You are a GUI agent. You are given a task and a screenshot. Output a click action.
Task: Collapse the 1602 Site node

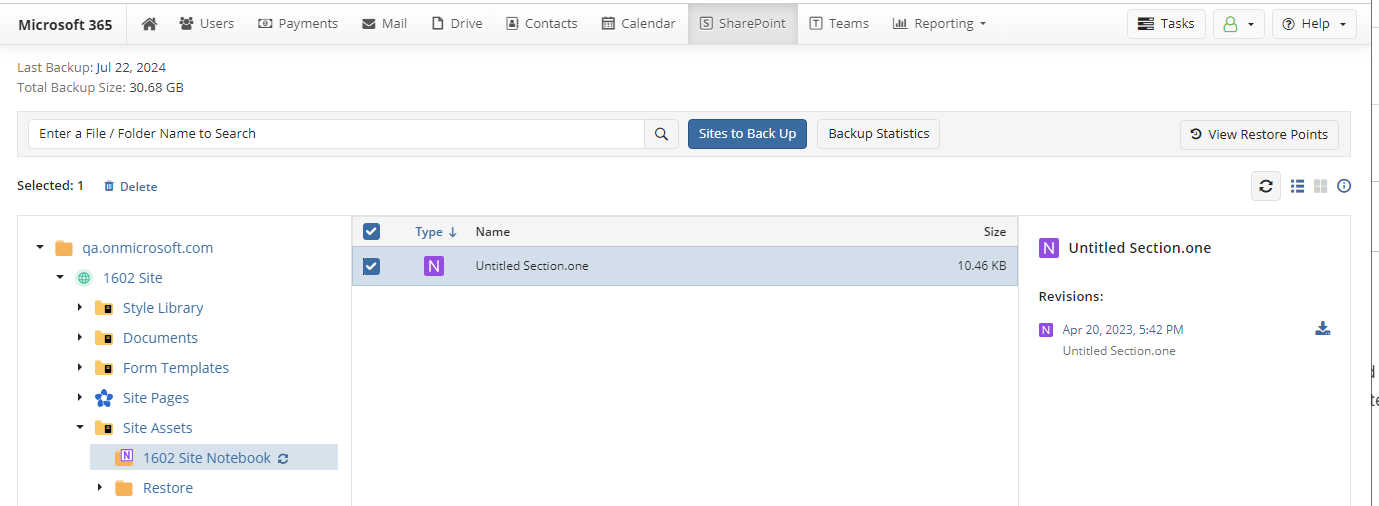click(x=59, y=277)
